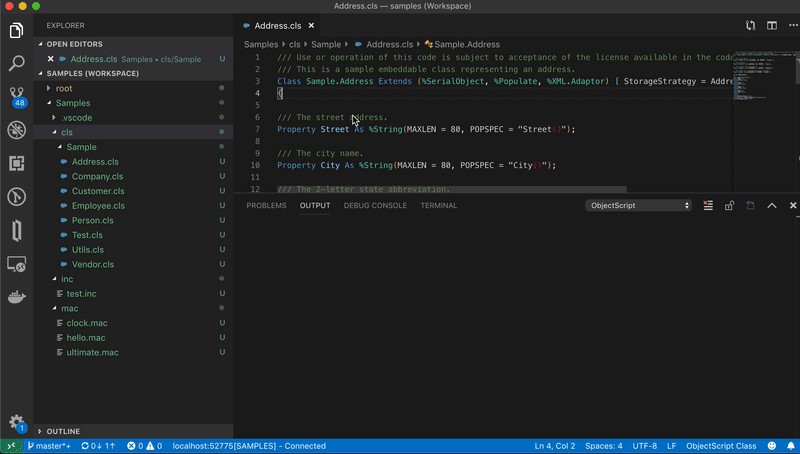
Task: Click the Clear Output icon
Action: 708,205
